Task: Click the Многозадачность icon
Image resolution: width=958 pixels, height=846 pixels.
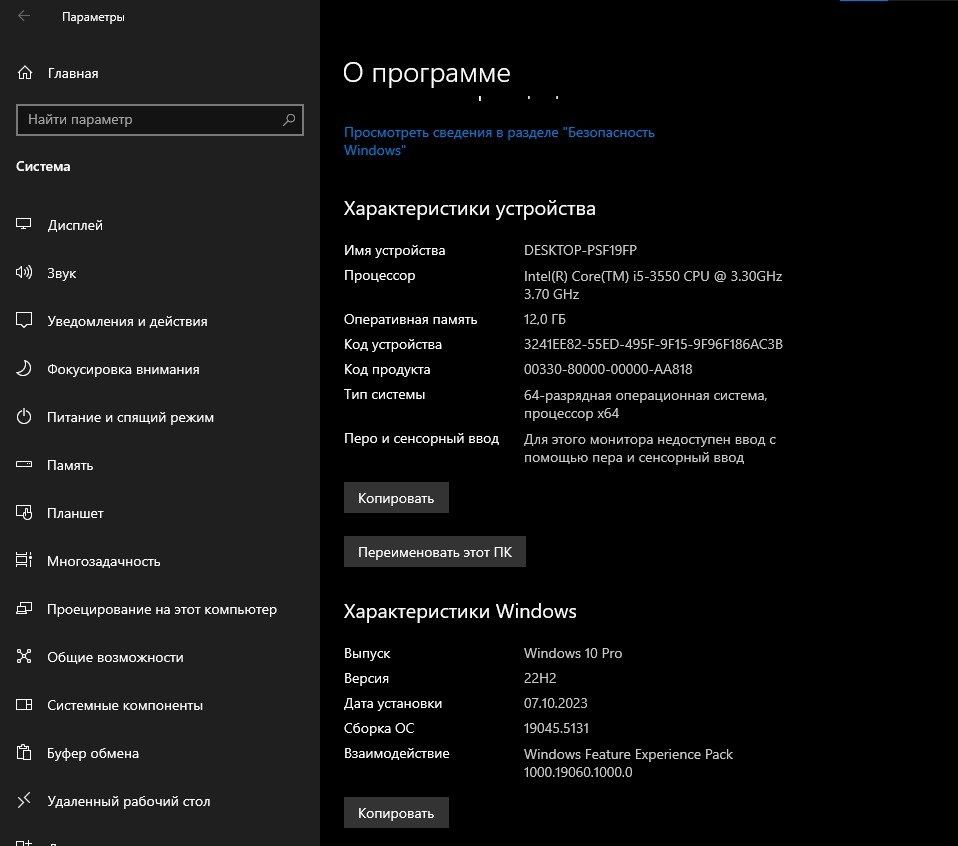Action: [x=24, y=560]
